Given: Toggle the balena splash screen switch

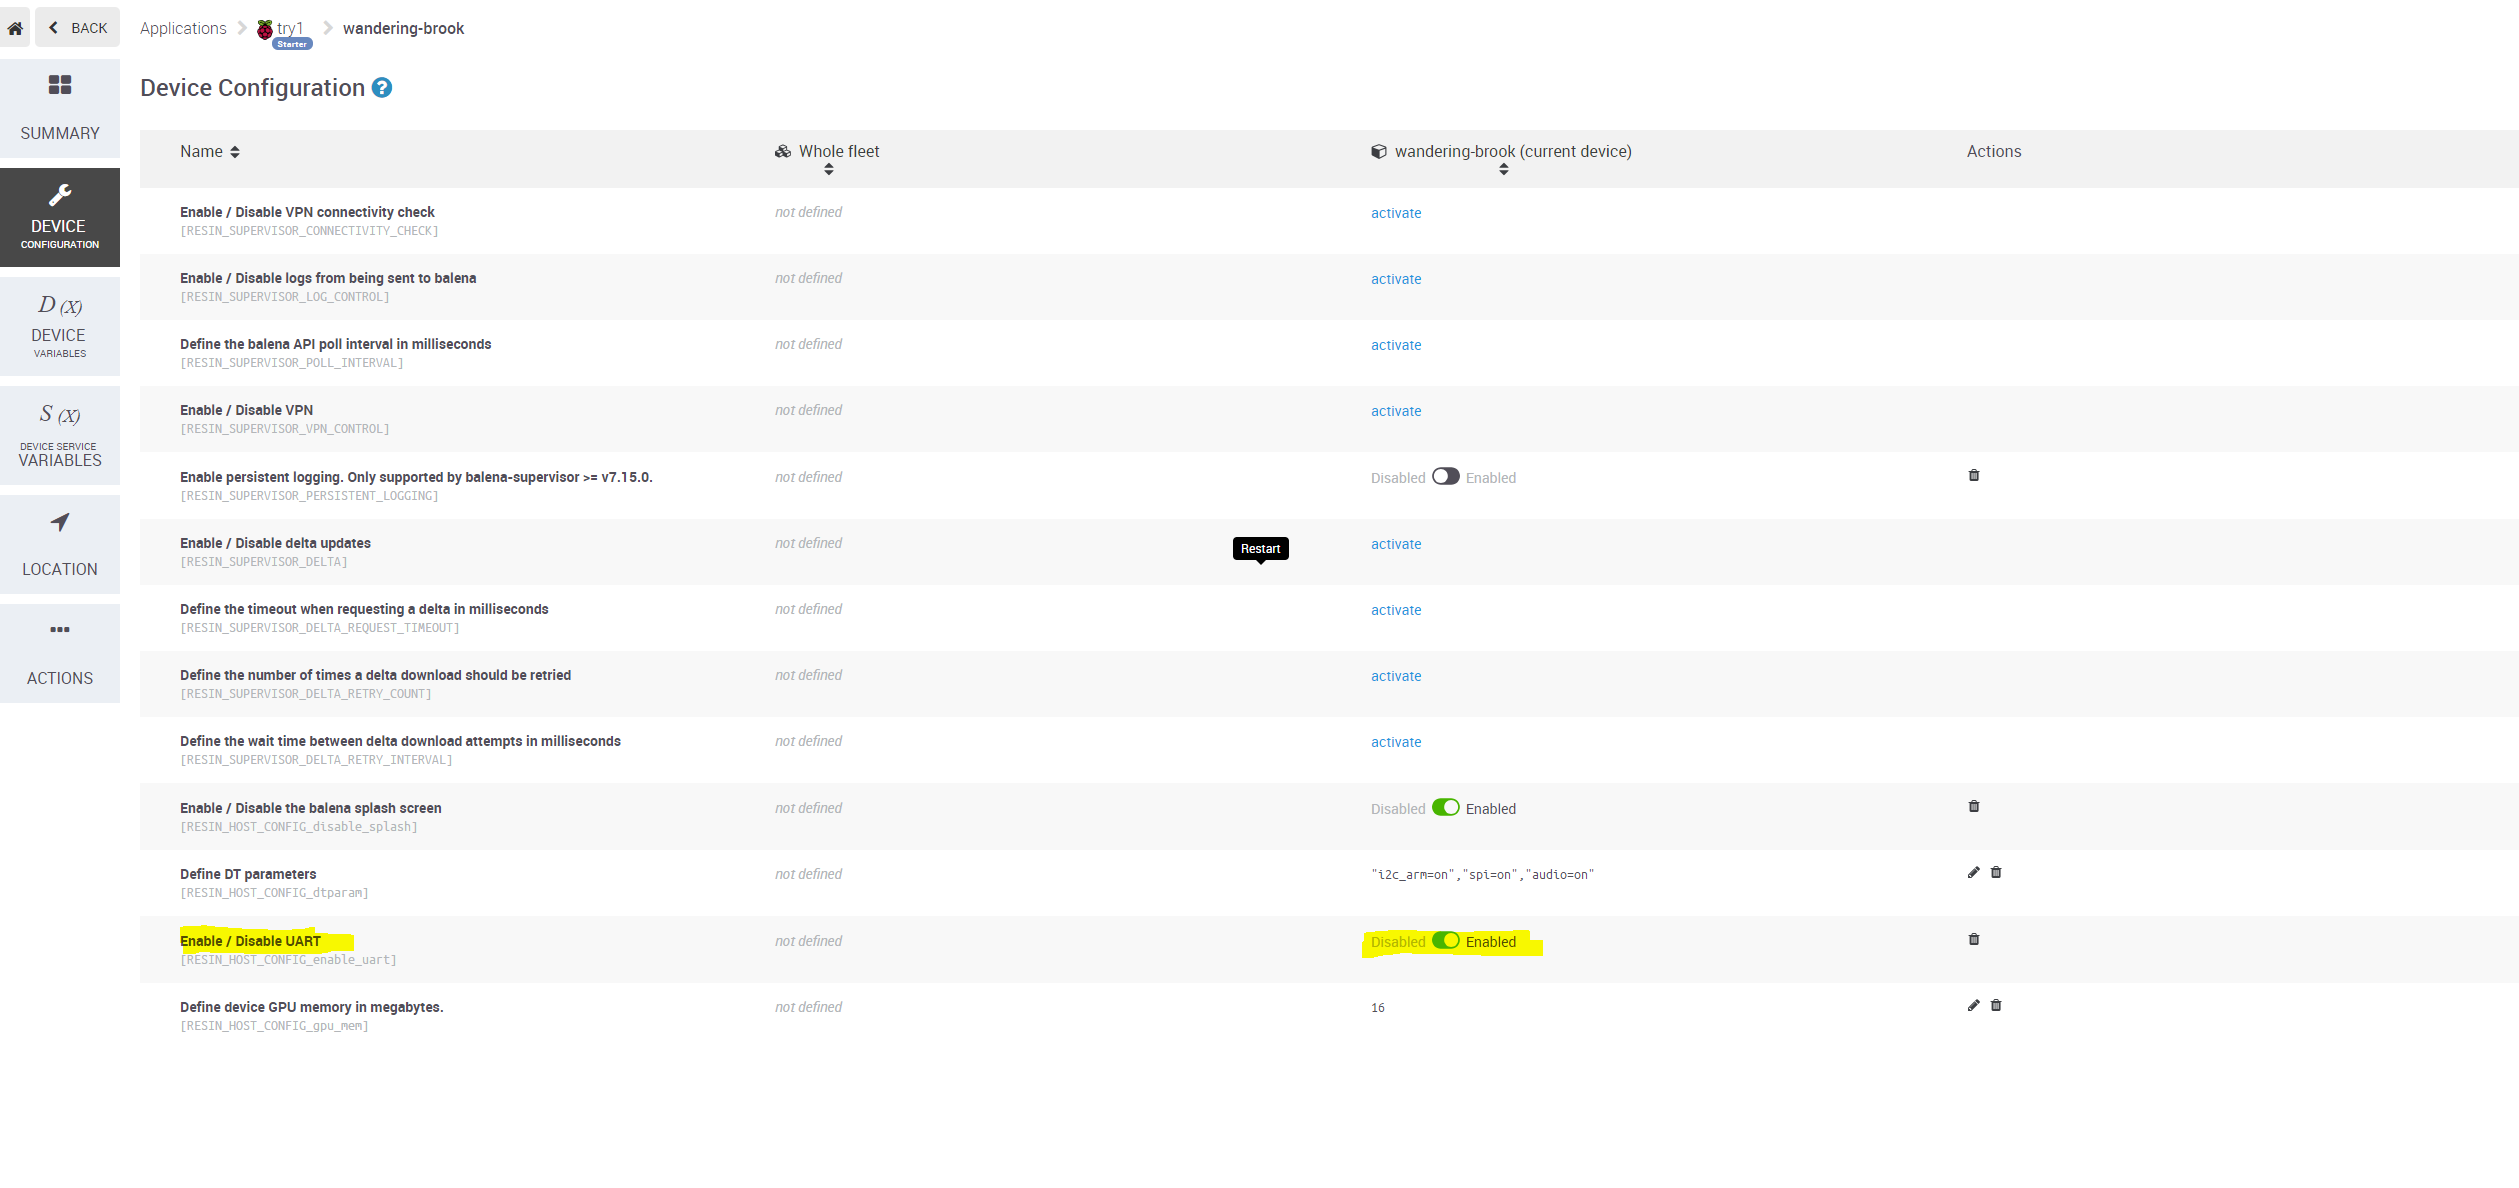Looking at the screenshot, I should (x=1445, y=808).
